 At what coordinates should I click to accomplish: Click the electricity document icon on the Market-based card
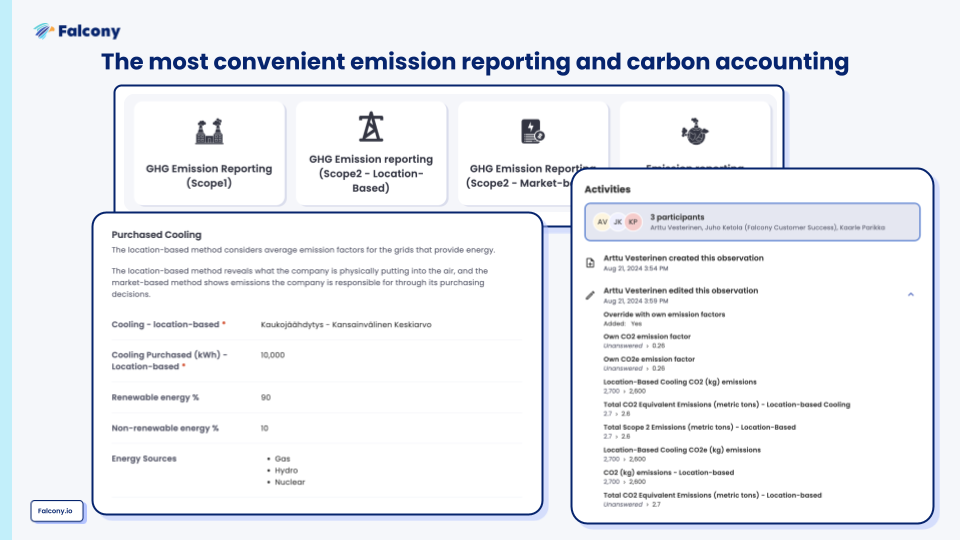[x=533, y=132]
